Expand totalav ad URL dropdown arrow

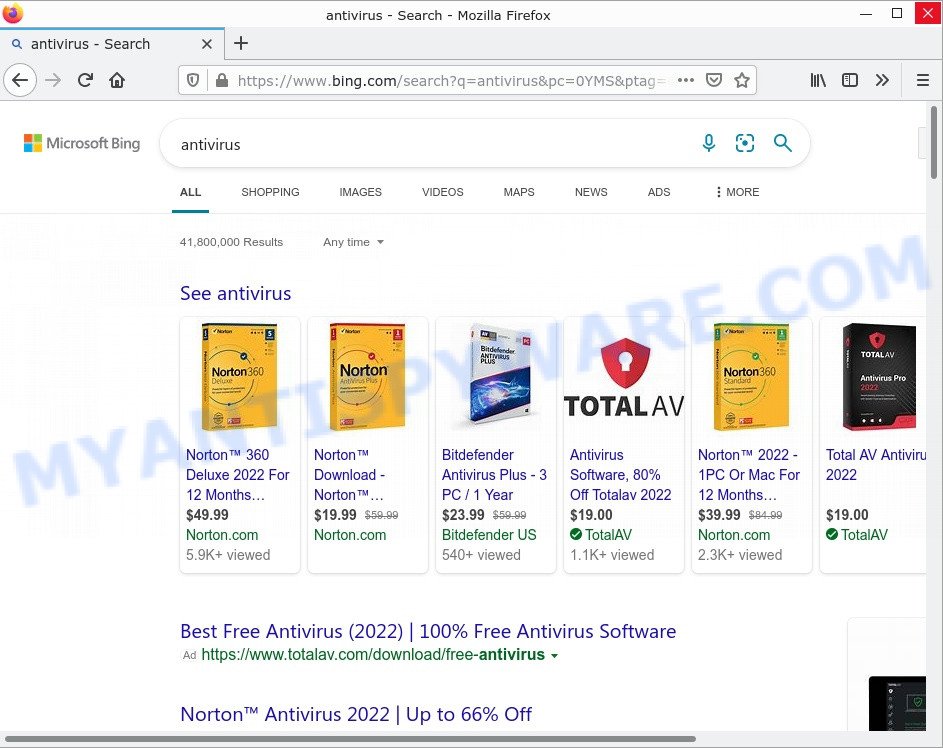click(554, 655)
